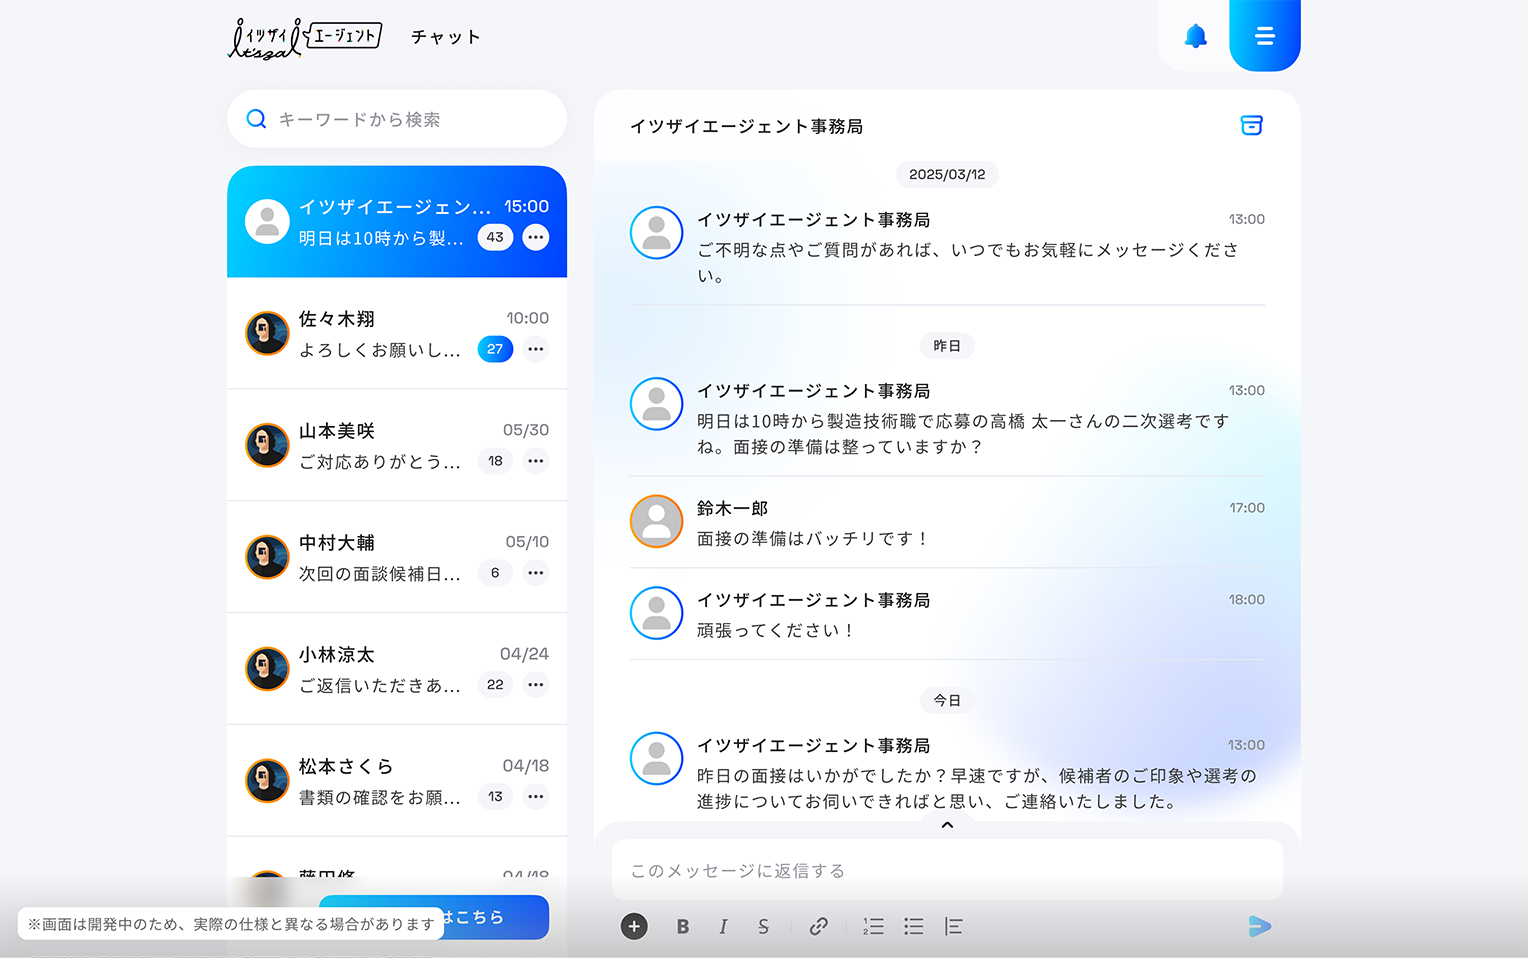Image resolution: width=1528 pixels, height=959 pixels.
Task: Open more options for 中村大輔 chat
Action: tap(536, 573)
